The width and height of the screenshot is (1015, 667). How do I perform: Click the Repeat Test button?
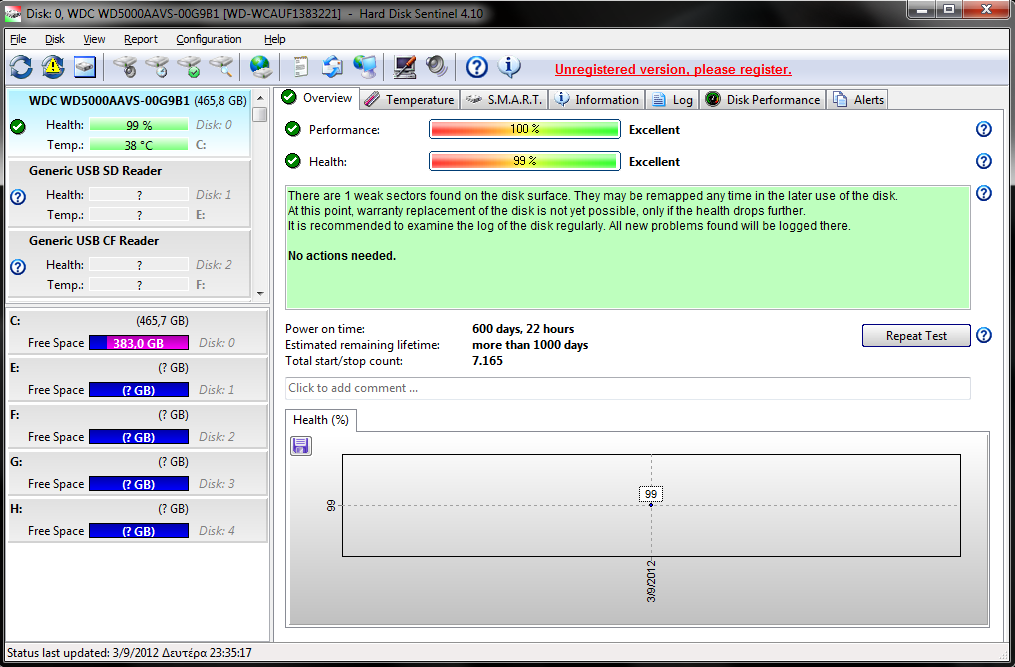point(916,335)
